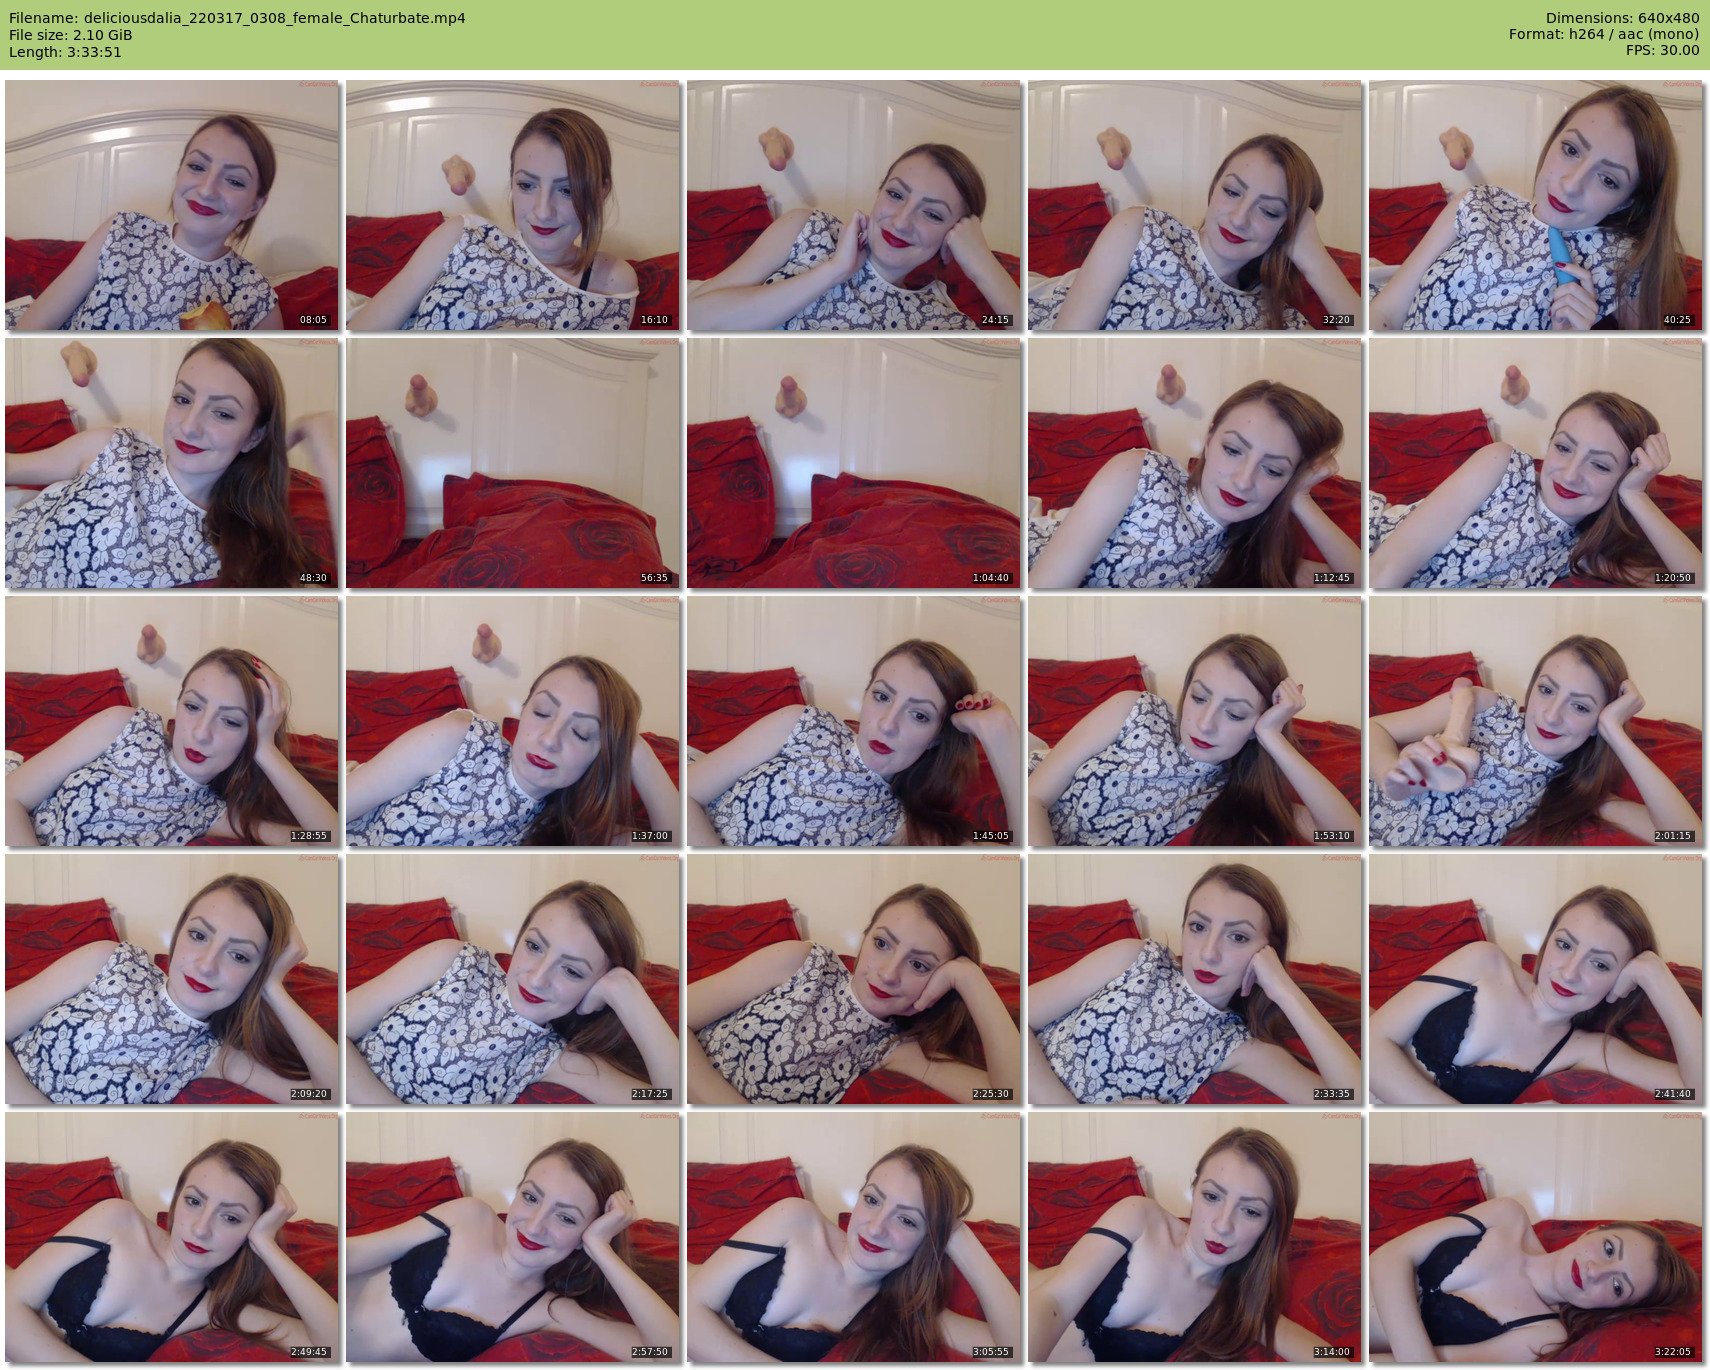The width and height of the screenshot is (1710, 1370).
Task: Select the frame timestamped 1:04:40
Action: tap(854, 463)
